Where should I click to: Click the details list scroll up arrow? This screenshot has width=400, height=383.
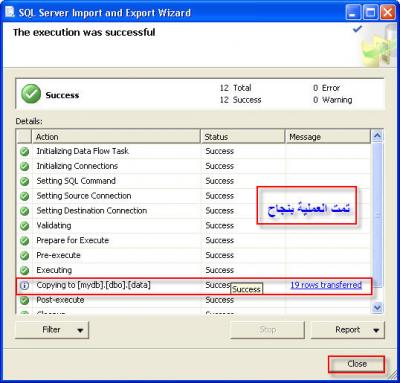coord(377,136)
